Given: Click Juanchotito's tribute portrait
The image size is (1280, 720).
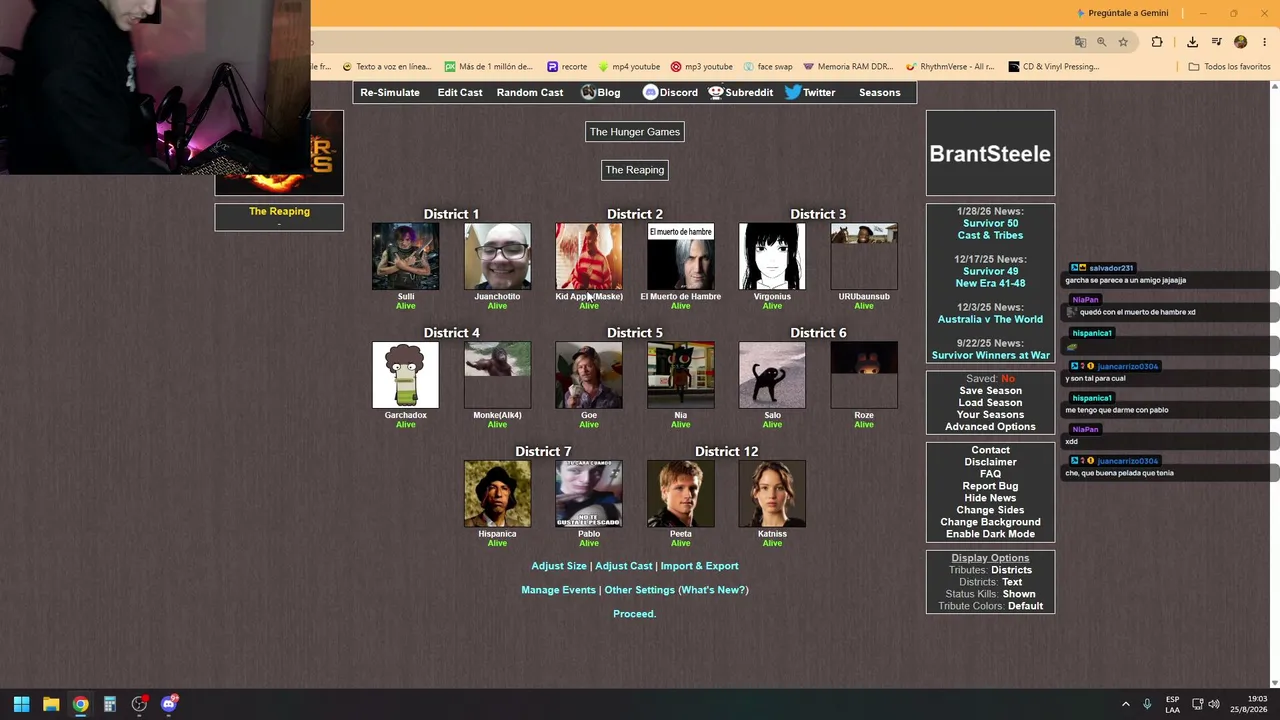Looking at the screenshot, I should pyautogui.click(x=497, y=256).
